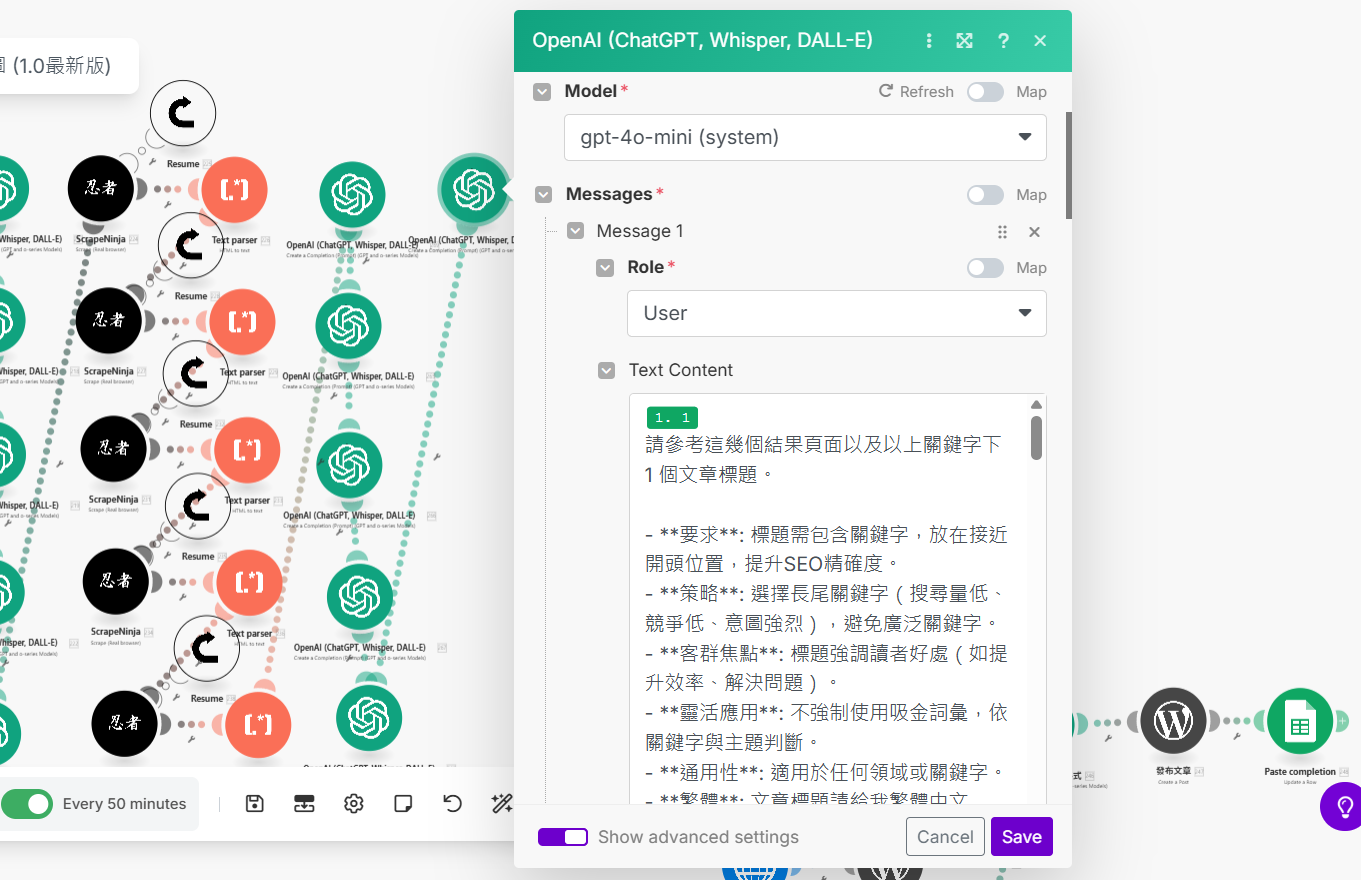This screenshot has width=1361, height=880.
Task: Click the Text Content inner scrollbar thumb
Action: pyautogui.click(x=1036, y=437)
